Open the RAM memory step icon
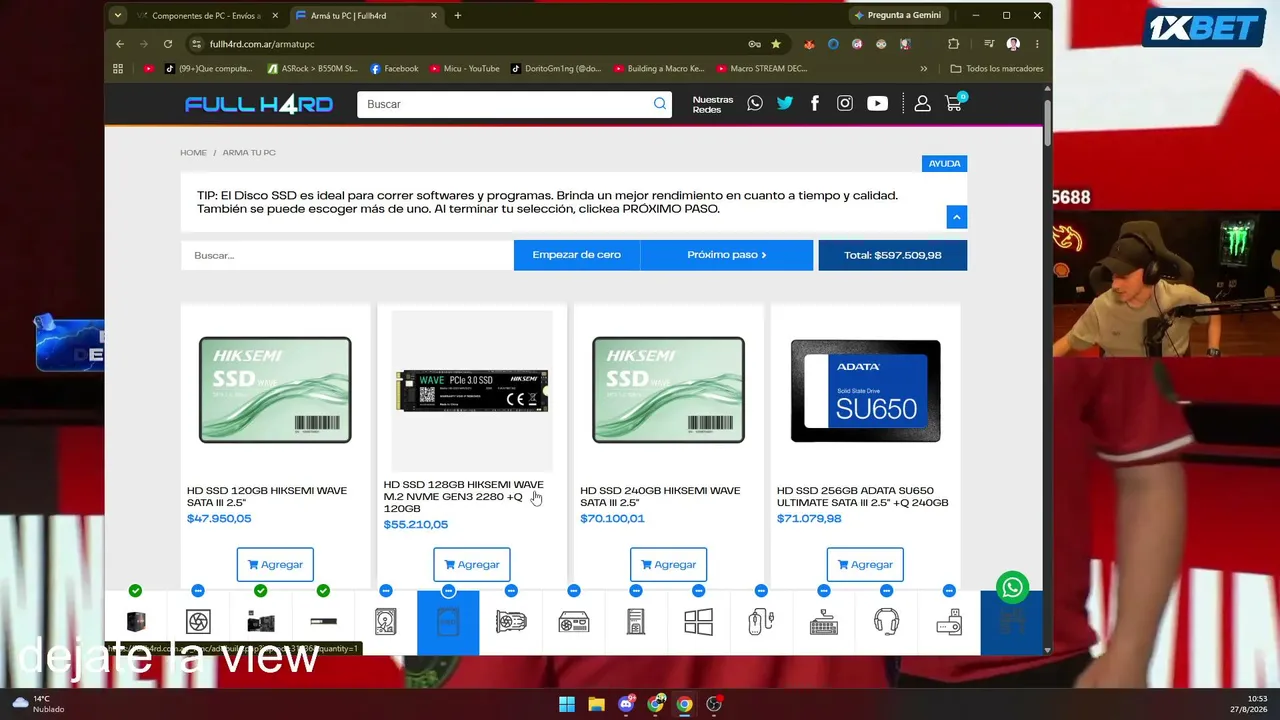 click(323, 622)
